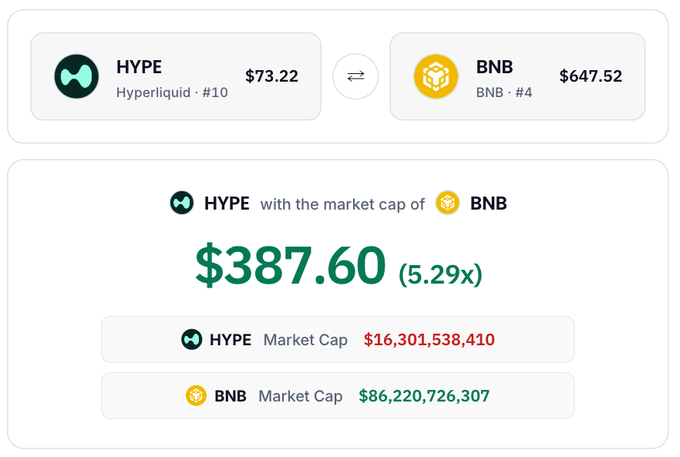This screenshot has height=457, width=680.
Task: Click the 'Hyperliquid · #10' rank label
Action: [x=172, y=92]
